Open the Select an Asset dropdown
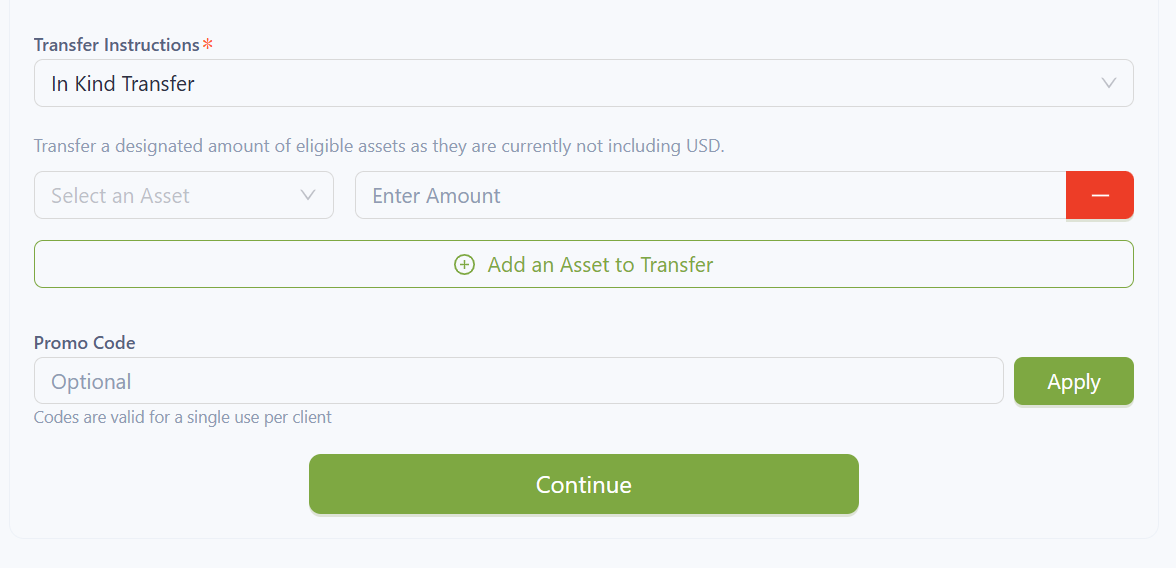 point(184,195)
